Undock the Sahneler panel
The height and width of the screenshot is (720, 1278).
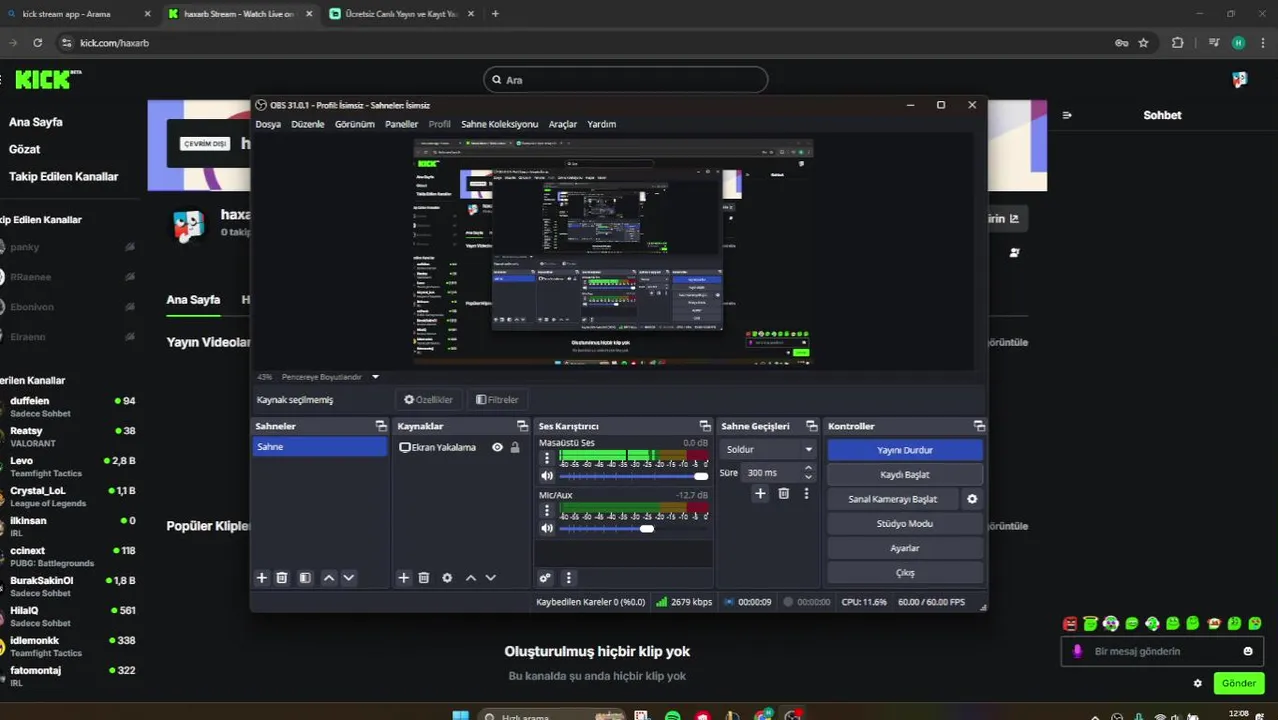point(380,426)
